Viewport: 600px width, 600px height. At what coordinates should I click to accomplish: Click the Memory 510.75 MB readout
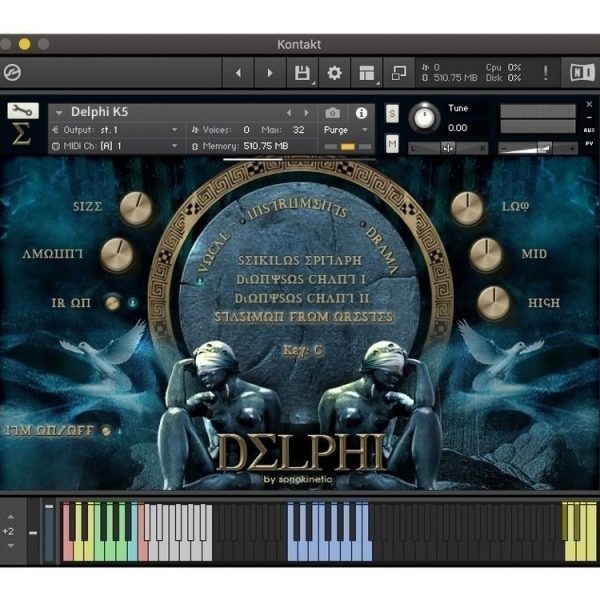245,146
